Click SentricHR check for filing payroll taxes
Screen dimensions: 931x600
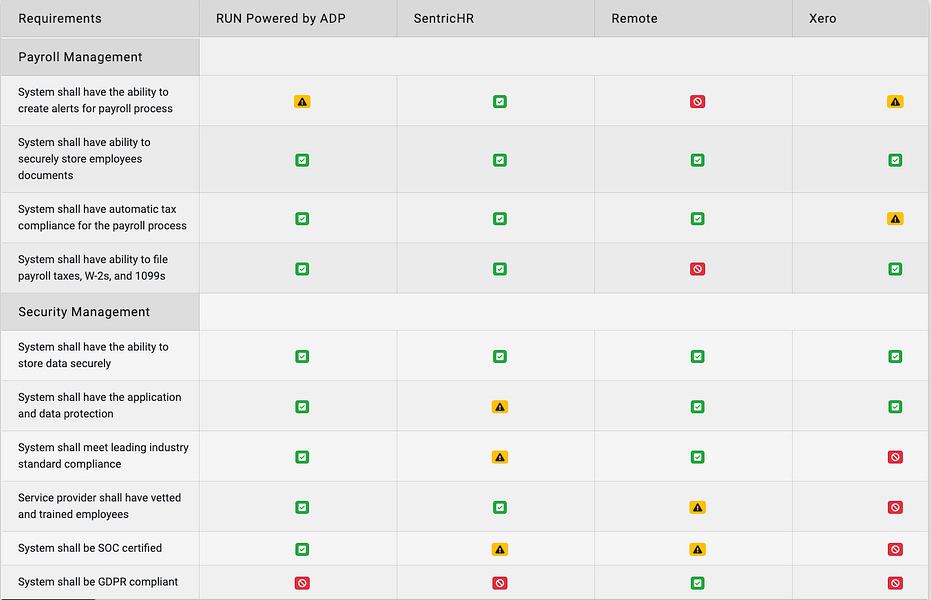point(500,269)
